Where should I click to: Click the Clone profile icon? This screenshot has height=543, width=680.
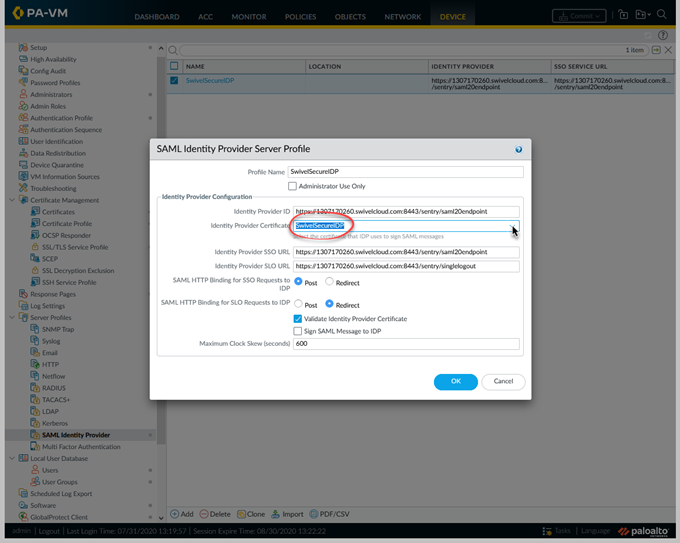(x=241, y=514)
